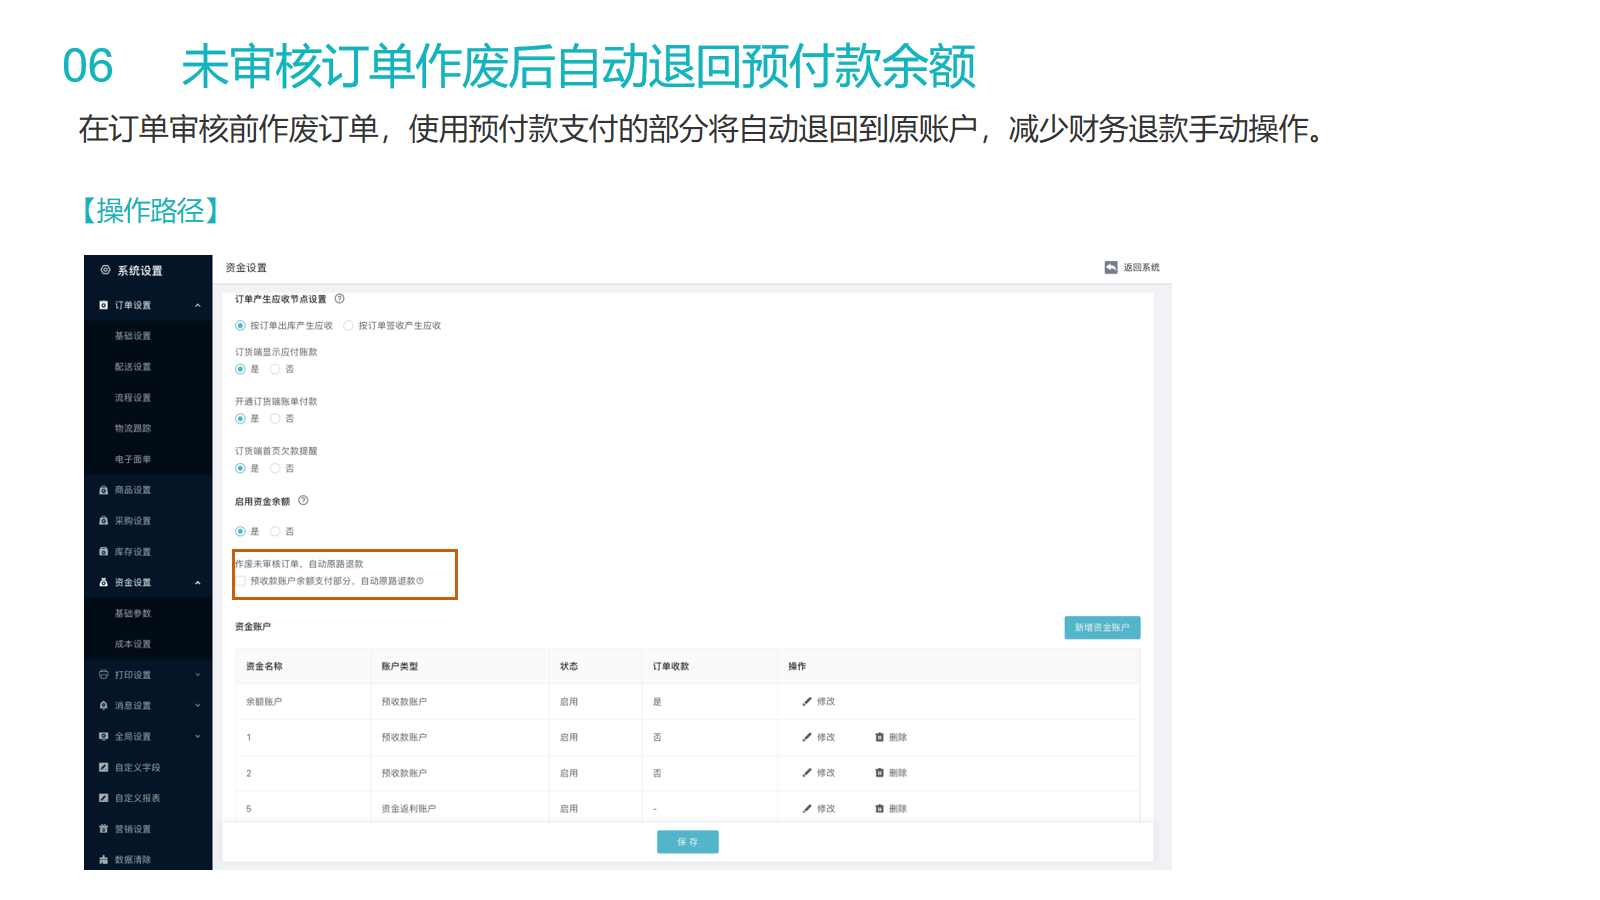Open the 电子面单 submenu item
This screenshot has height=900, width=1600.
[133, 459]
